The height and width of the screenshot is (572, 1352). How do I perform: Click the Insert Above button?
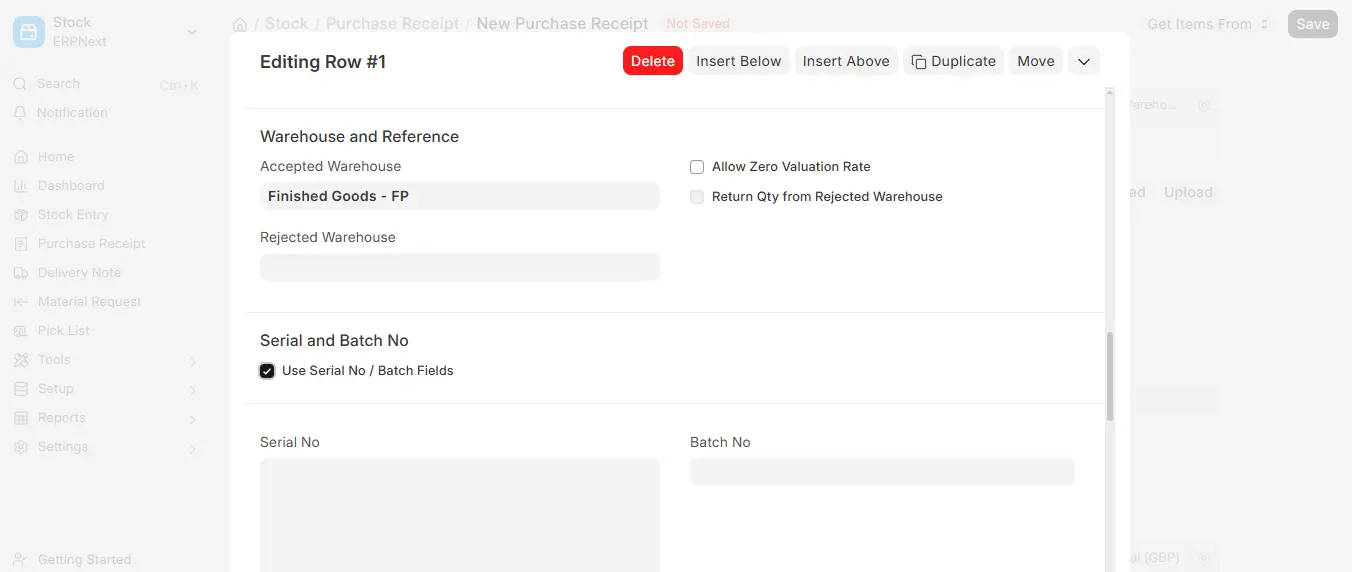coord(846,61)
